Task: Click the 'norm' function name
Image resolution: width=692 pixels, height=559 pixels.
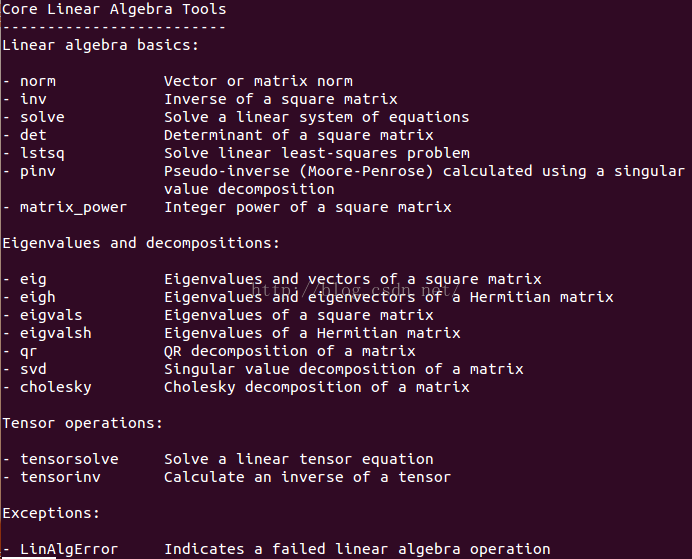Action: pyautogui.click(x=38, y=82)
